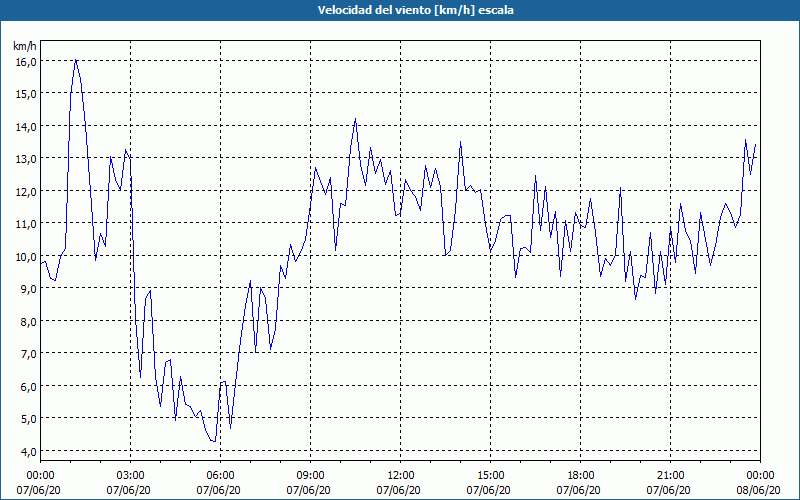Pick the '18:00' x-axis time label
Image resolution: width=800 pixels, height=500 pixels.
click(x=580, y=476)
